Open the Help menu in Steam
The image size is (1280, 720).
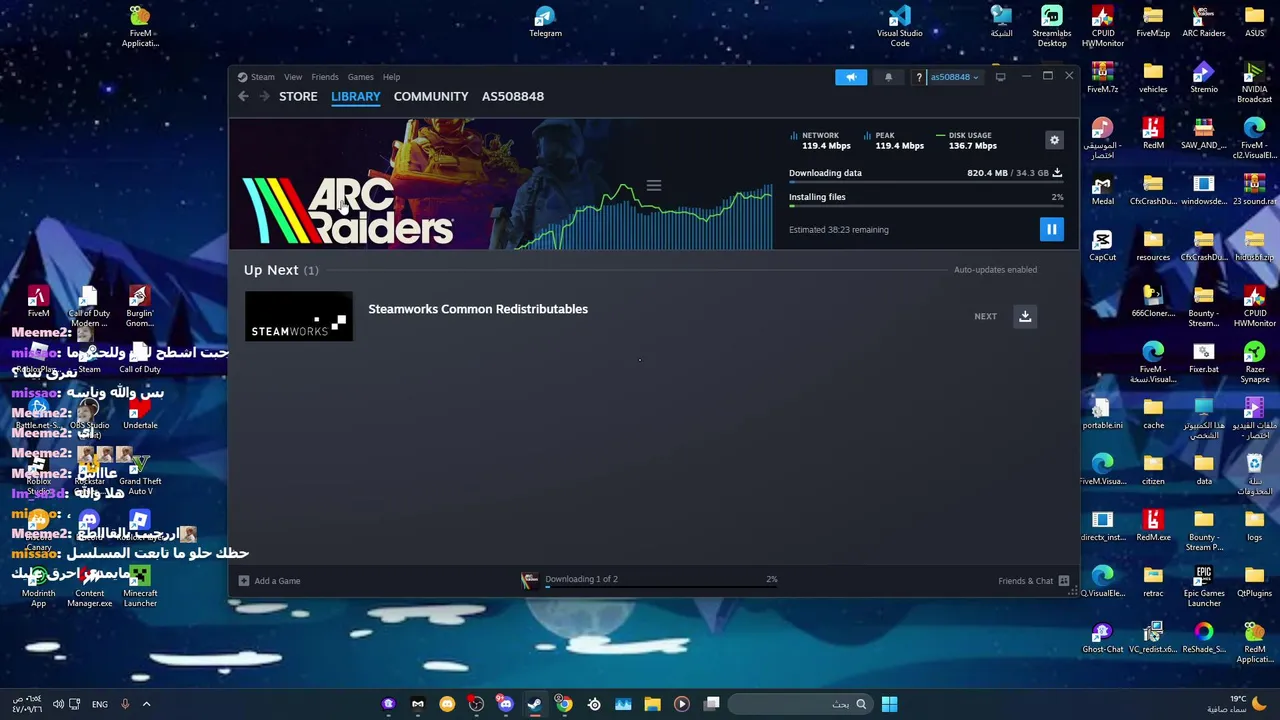point(391,77)
